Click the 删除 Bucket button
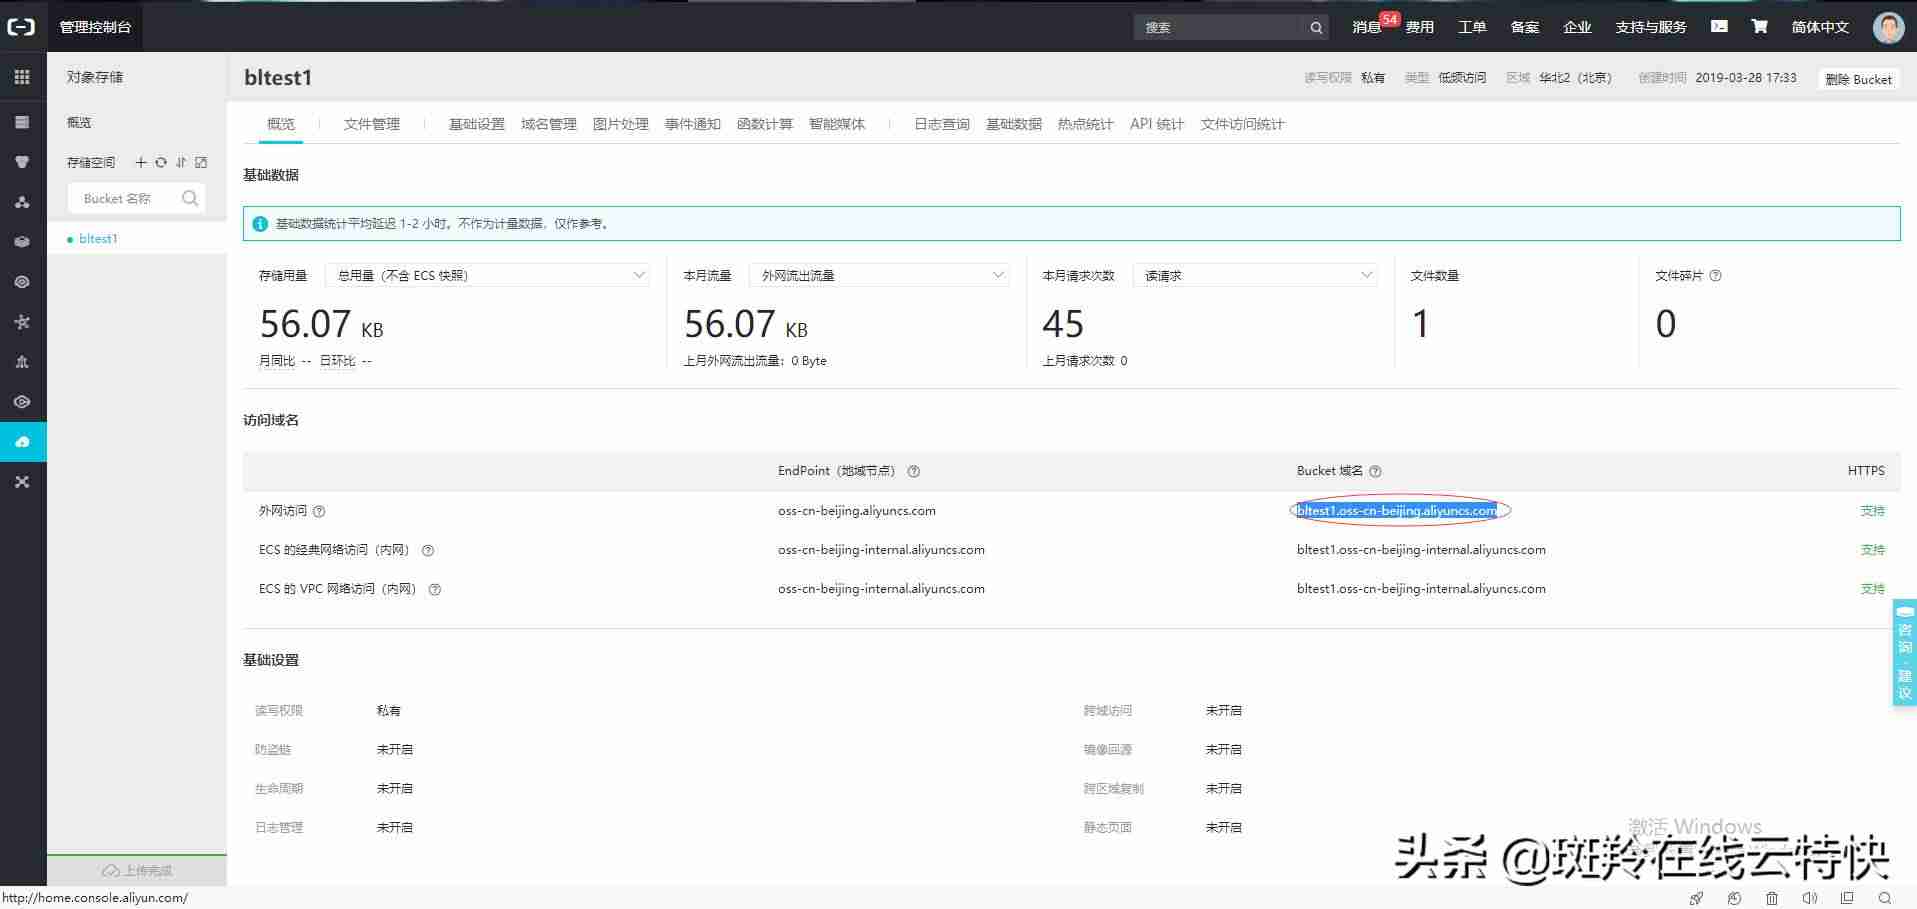 [x=1858, y=79]
